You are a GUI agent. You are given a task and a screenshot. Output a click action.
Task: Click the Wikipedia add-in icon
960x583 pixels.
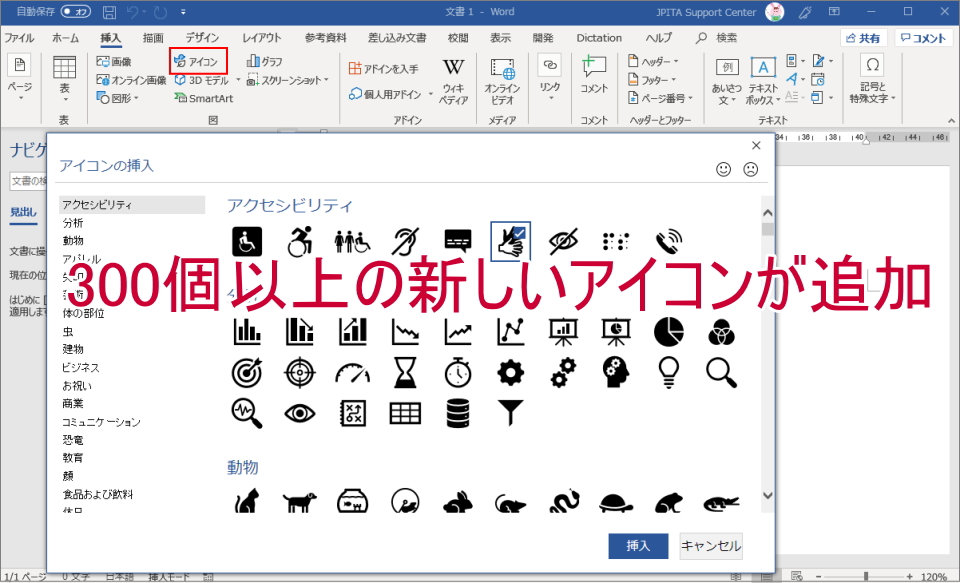[453, 81]
